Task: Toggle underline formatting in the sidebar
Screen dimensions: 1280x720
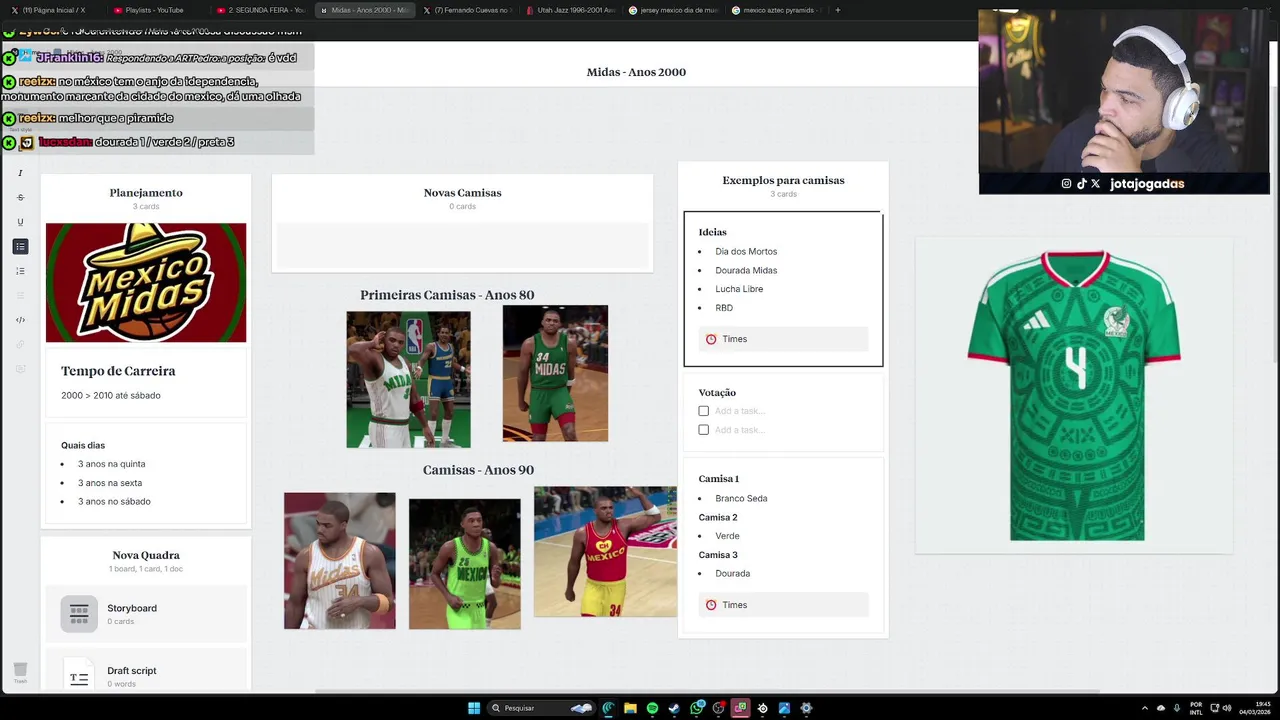Action: (x=20, y=222)
